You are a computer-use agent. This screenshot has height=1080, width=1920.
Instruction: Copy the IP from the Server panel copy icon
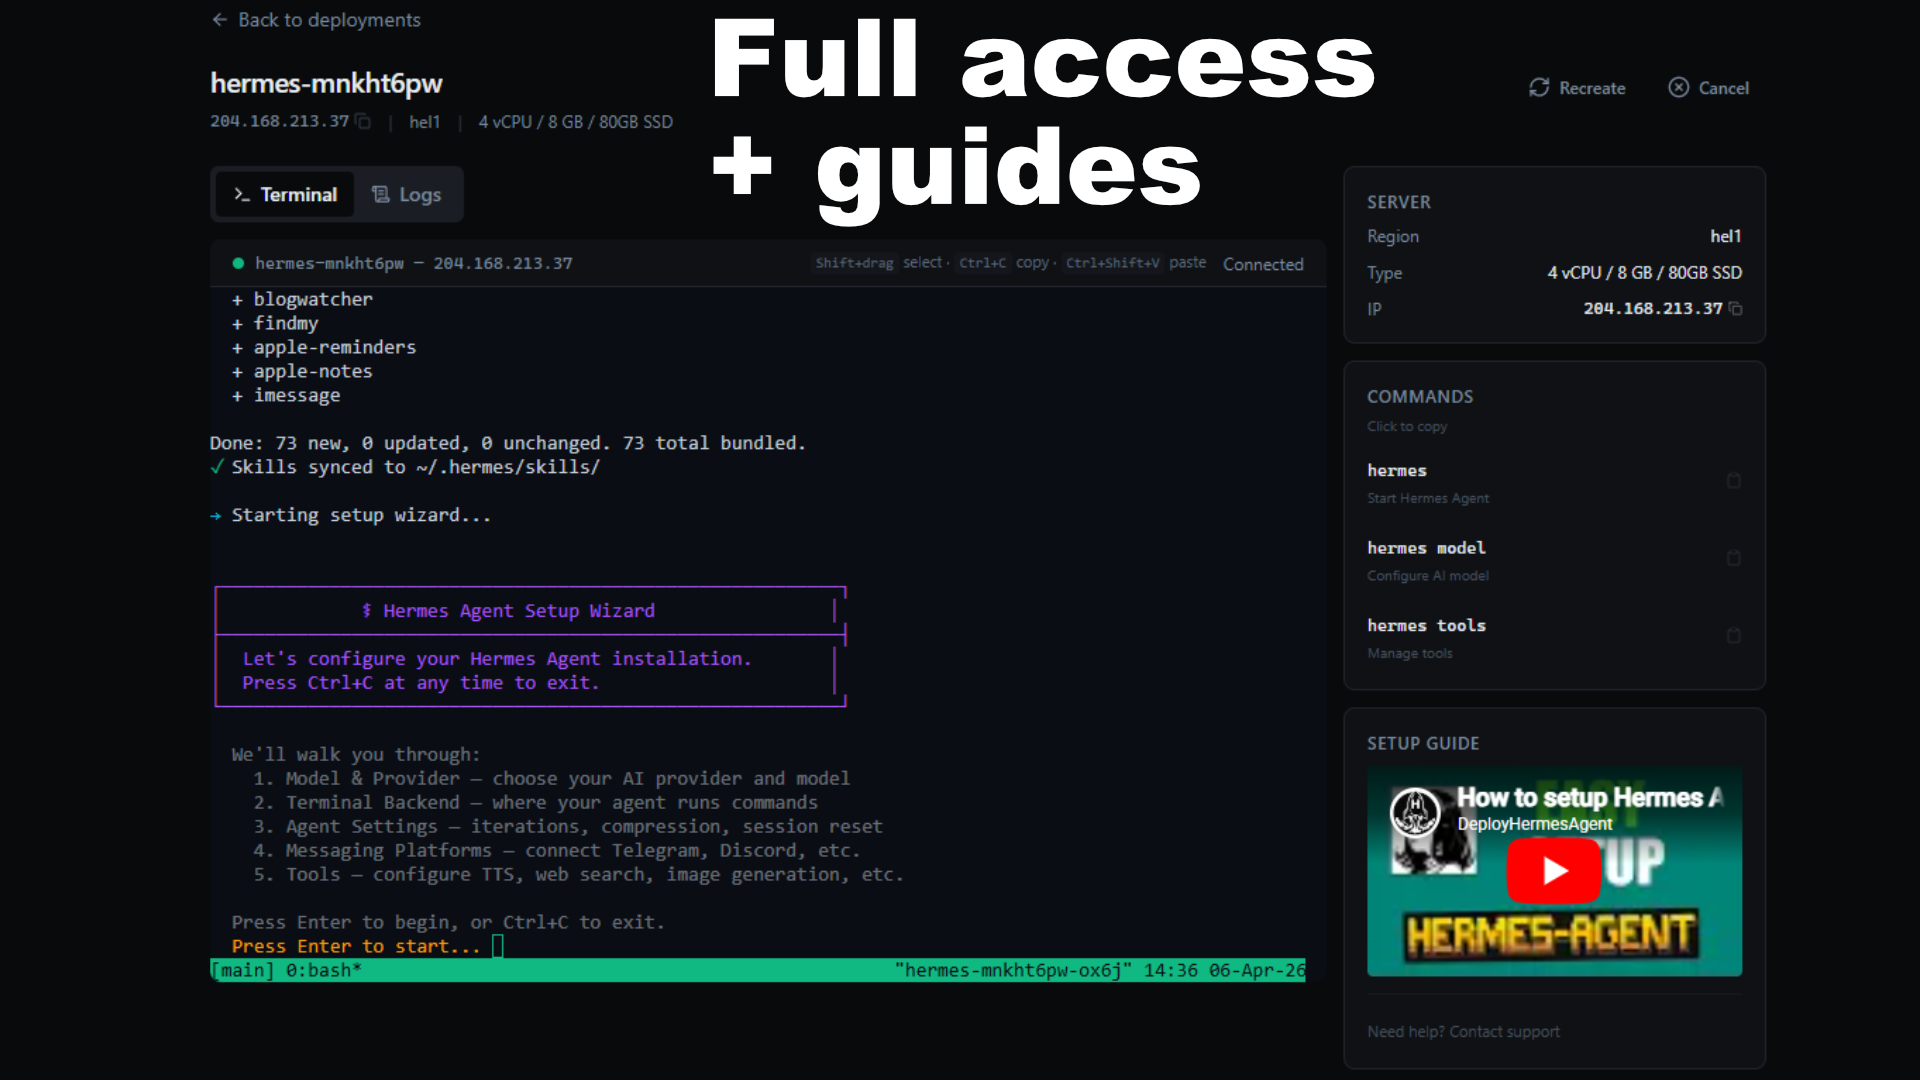click(1737, 309)
